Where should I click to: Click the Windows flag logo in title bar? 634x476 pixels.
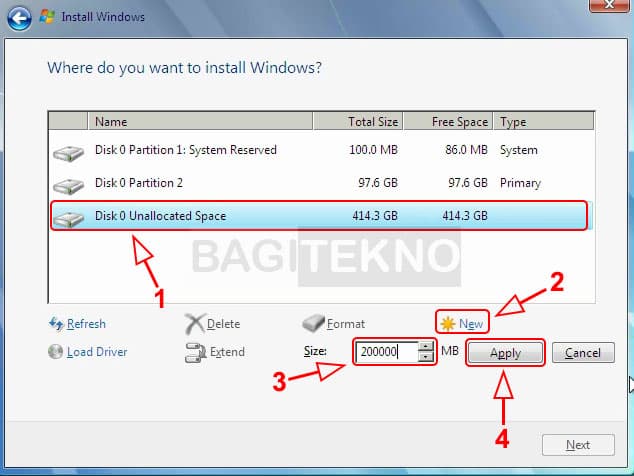tap(47, 17)
